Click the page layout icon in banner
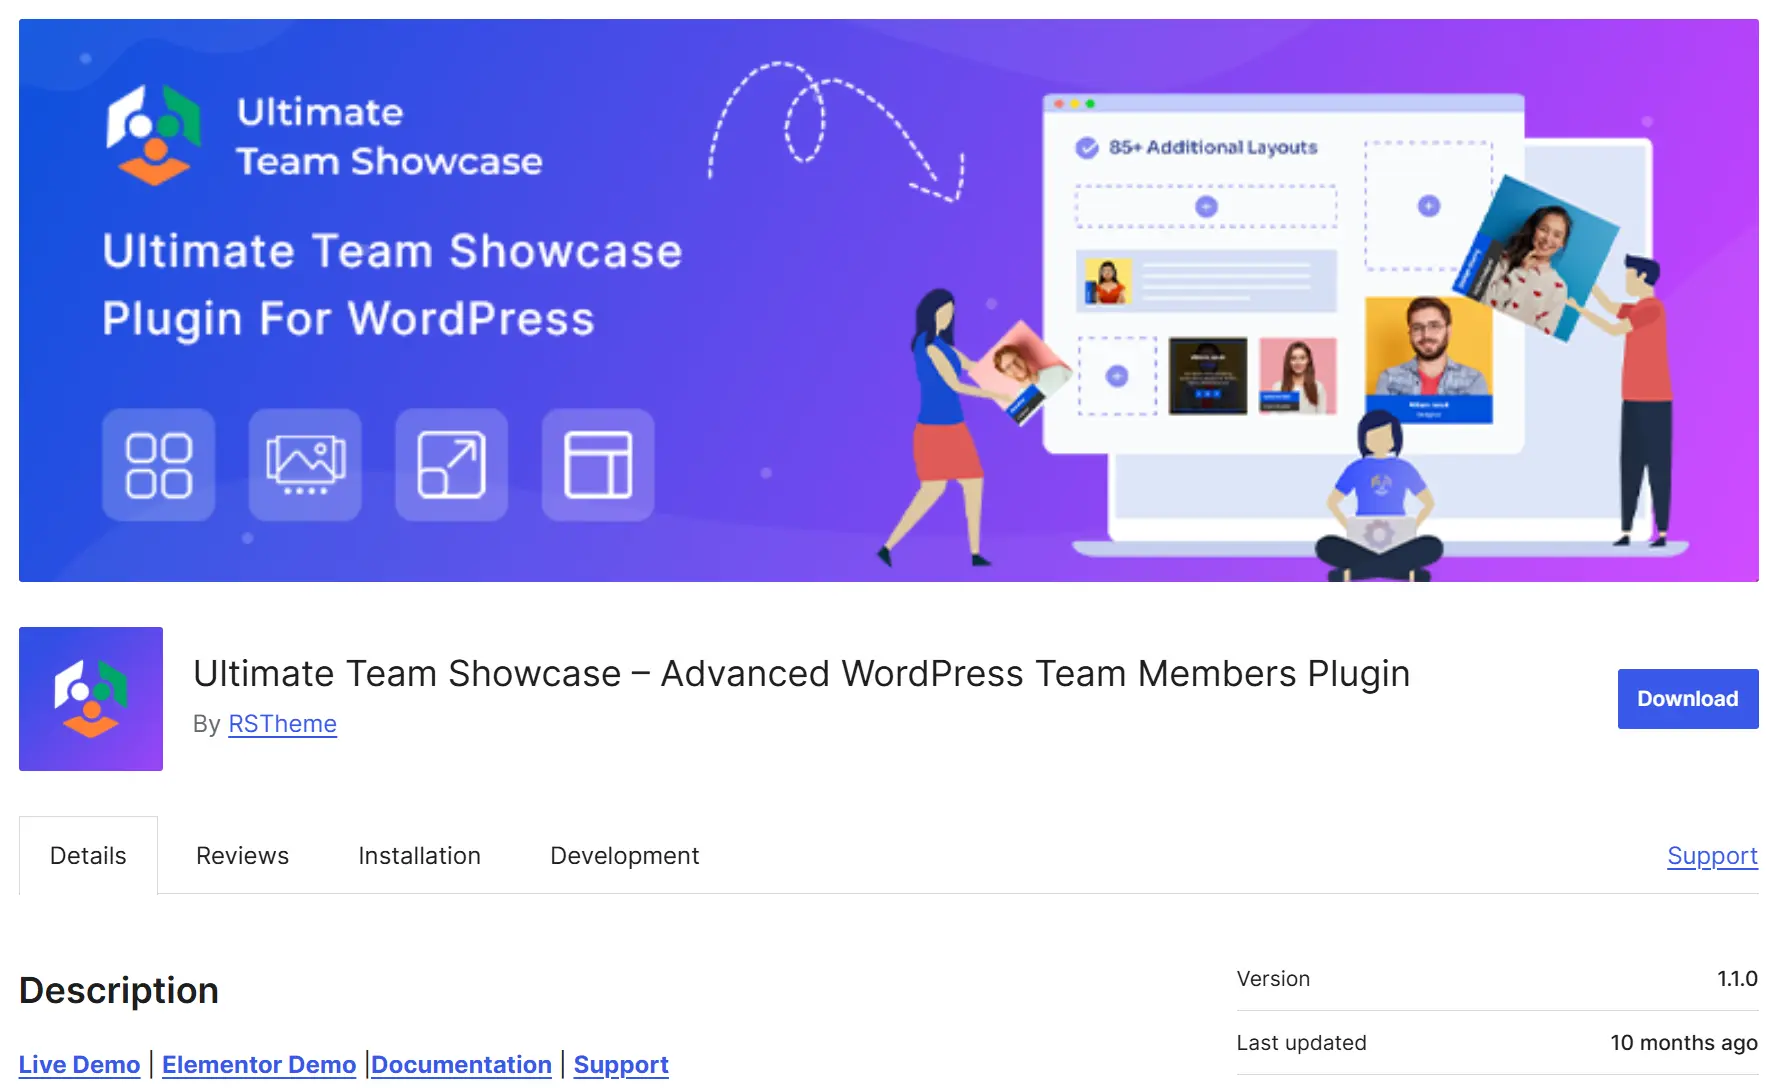The height and width of the screenshot is (1092, 1776). (x=598, y=465)
